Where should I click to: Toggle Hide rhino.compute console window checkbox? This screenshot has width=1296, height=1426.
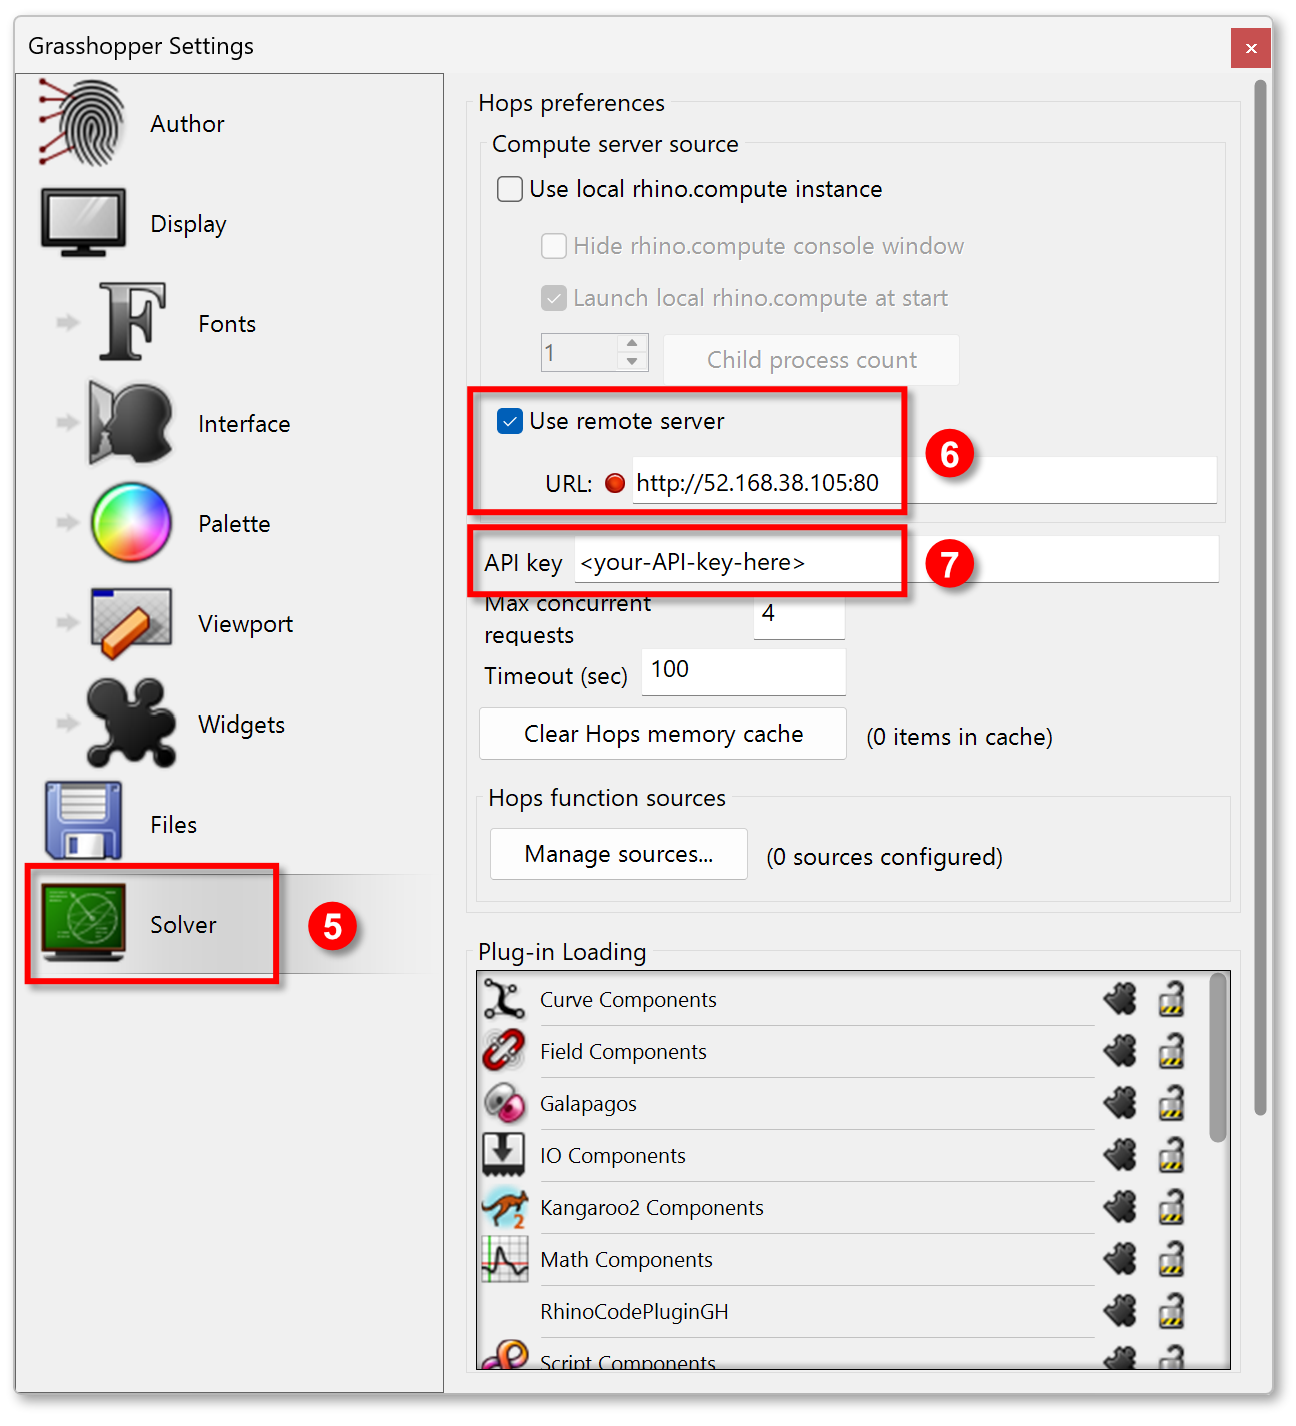coord(554,246)
